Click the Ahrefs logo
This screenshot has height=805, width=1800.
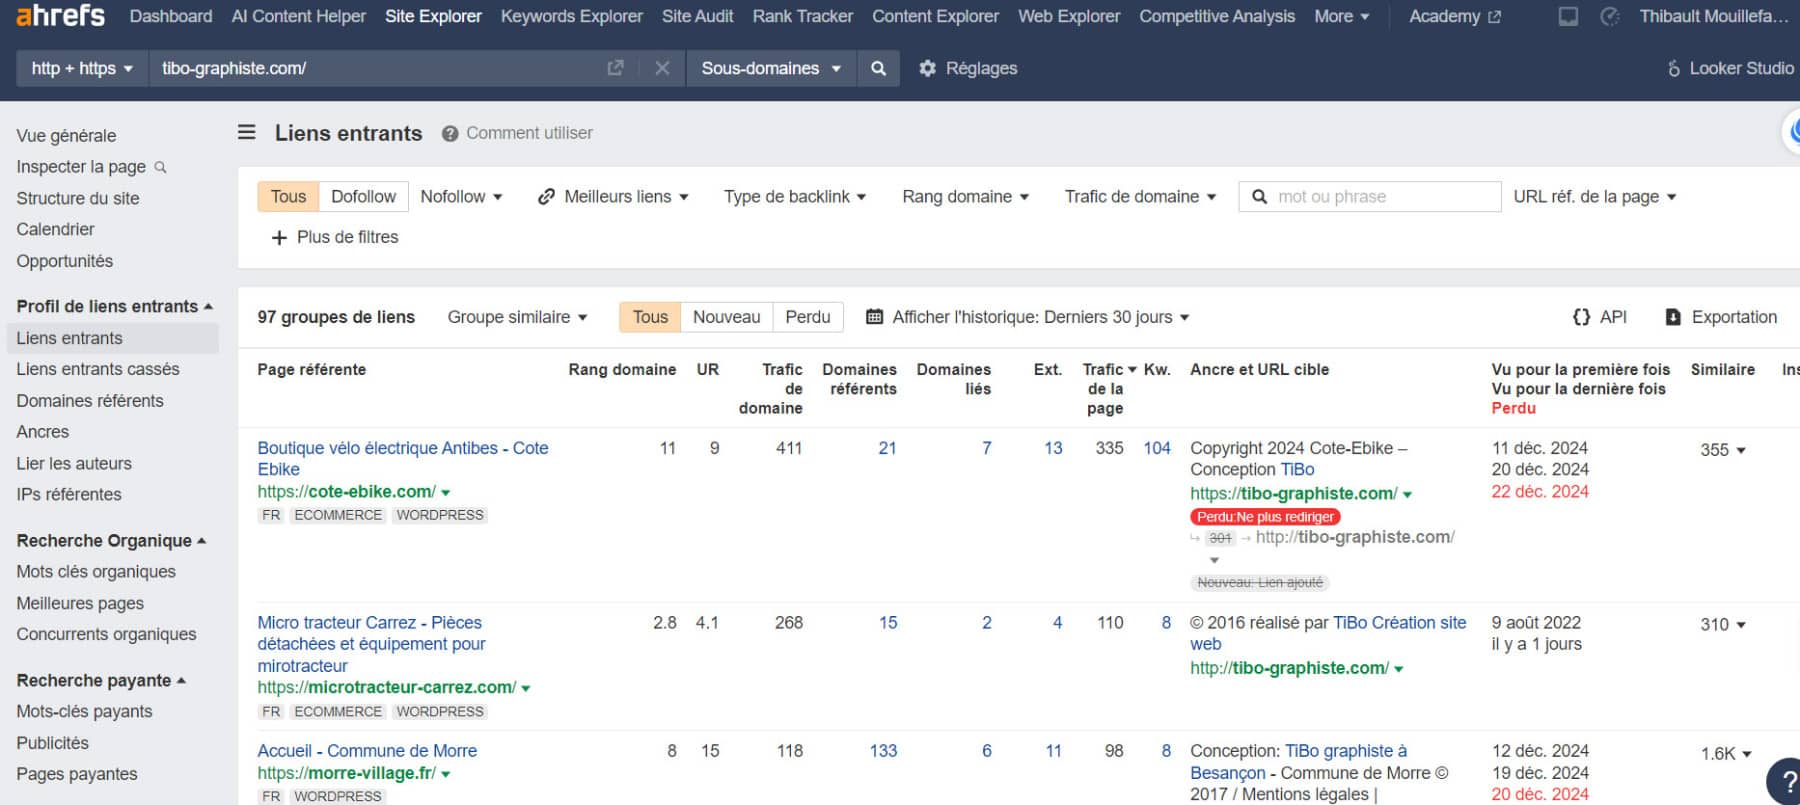[60, 15]
